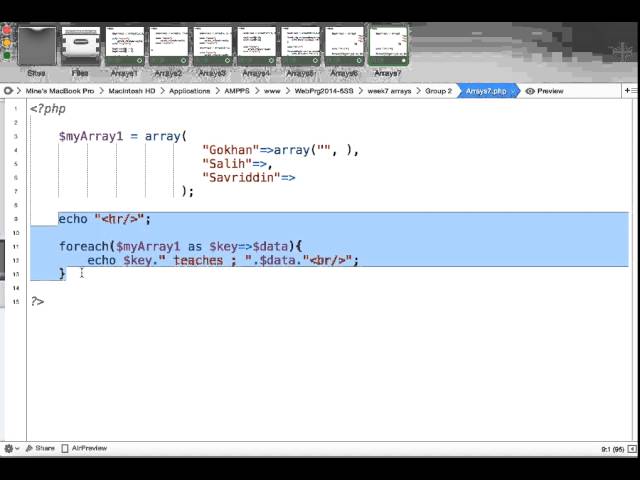Click the Preview eye icon in path bar

(530, 91)
